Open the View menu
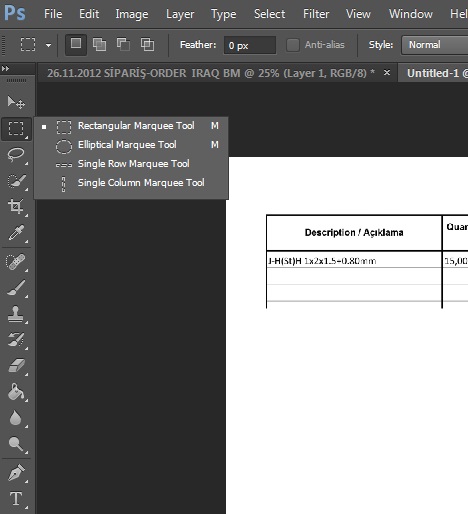Viewport: 468px width, 514px height. [x=358, y=14]
